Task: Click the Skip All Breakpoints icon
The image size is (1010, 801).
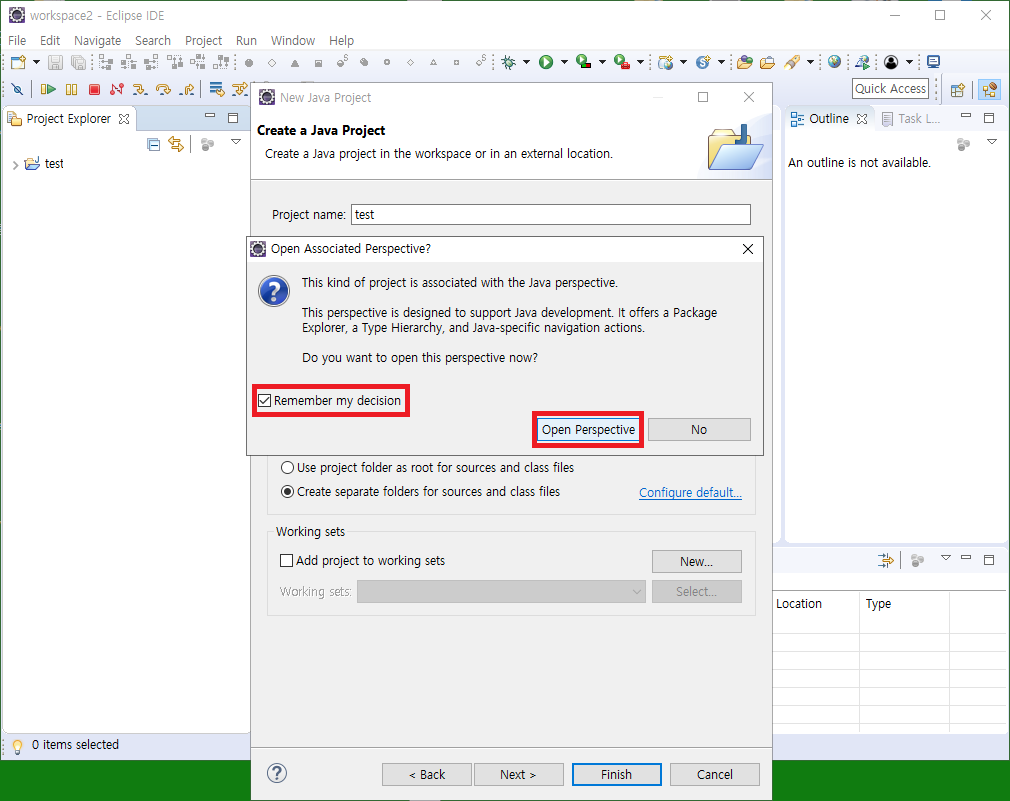Action: [17, 89]
